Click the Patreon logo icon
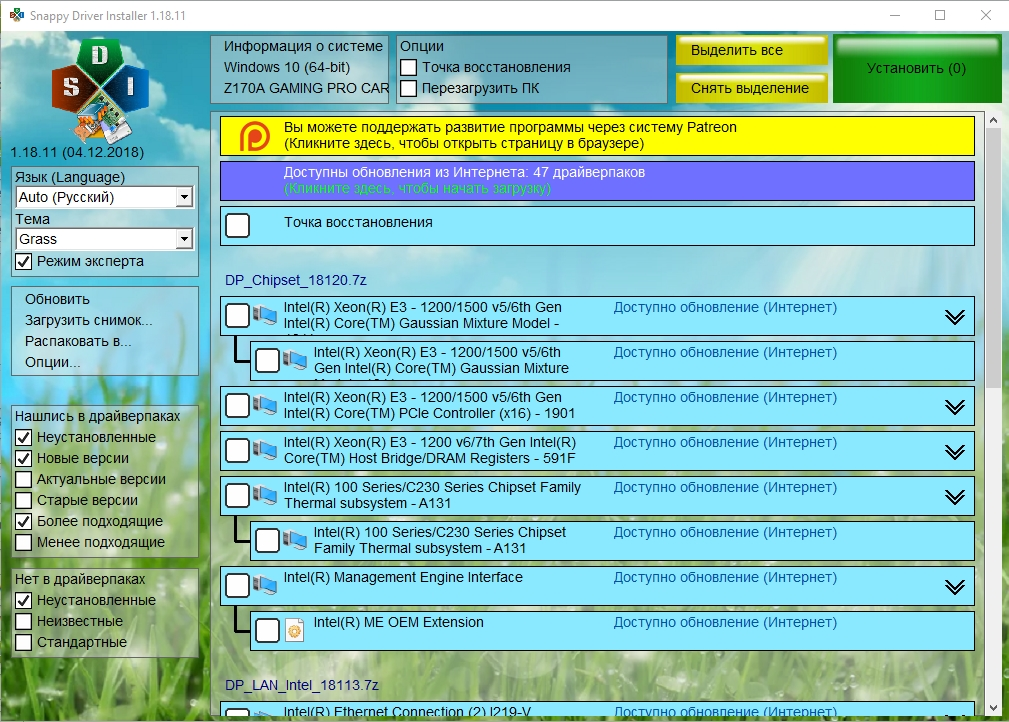 pyautogui.click(x=254, y=136)
